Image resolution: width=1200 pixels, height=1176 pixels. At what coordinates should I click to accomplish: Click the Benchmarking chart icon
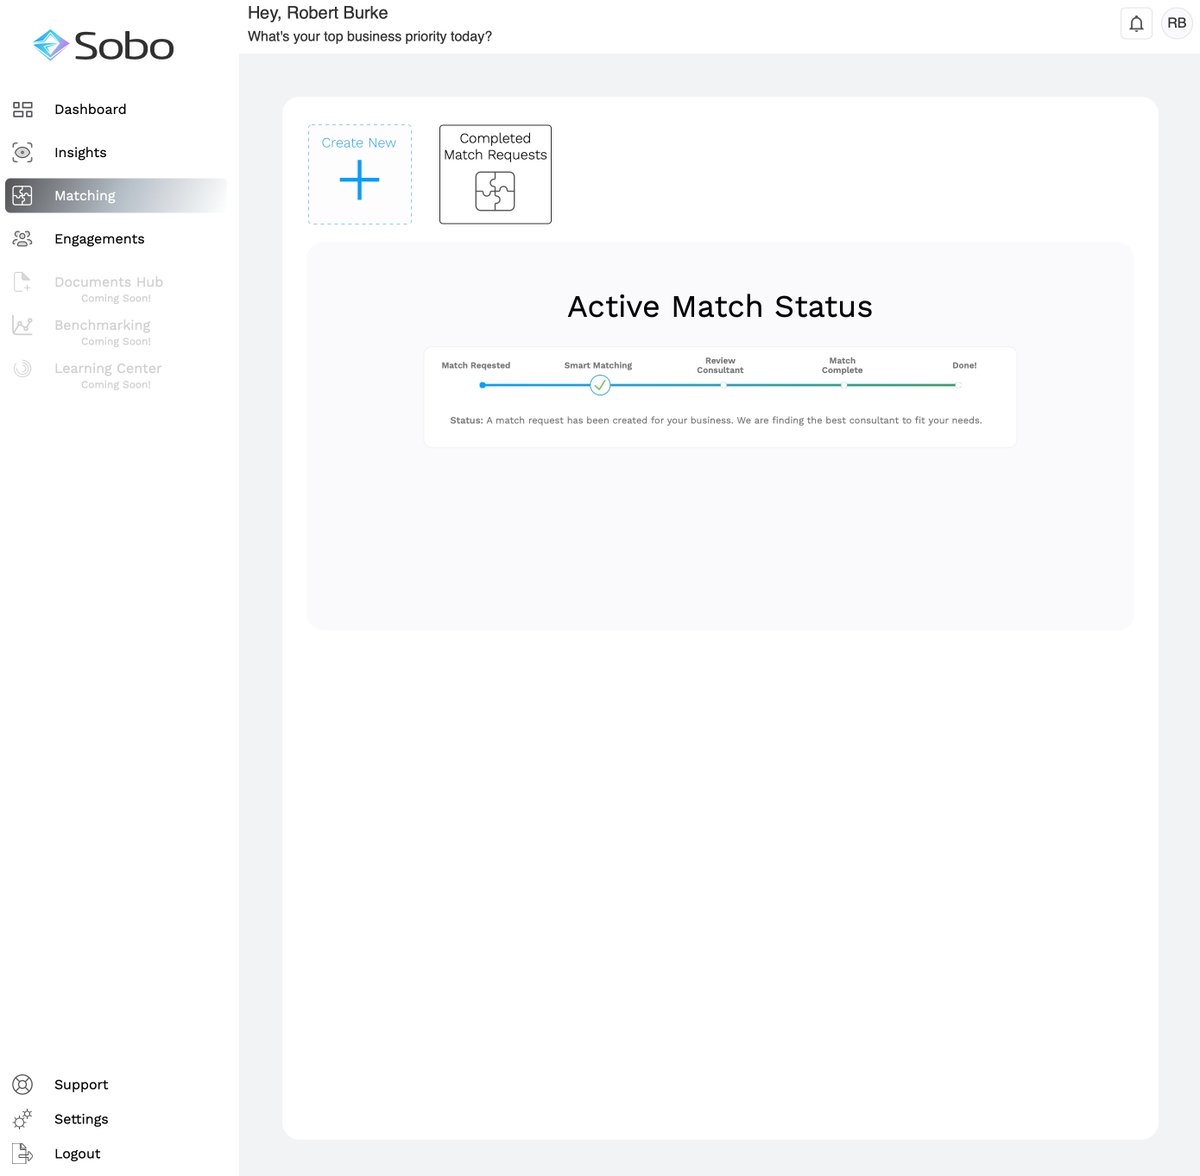point(23,325)
